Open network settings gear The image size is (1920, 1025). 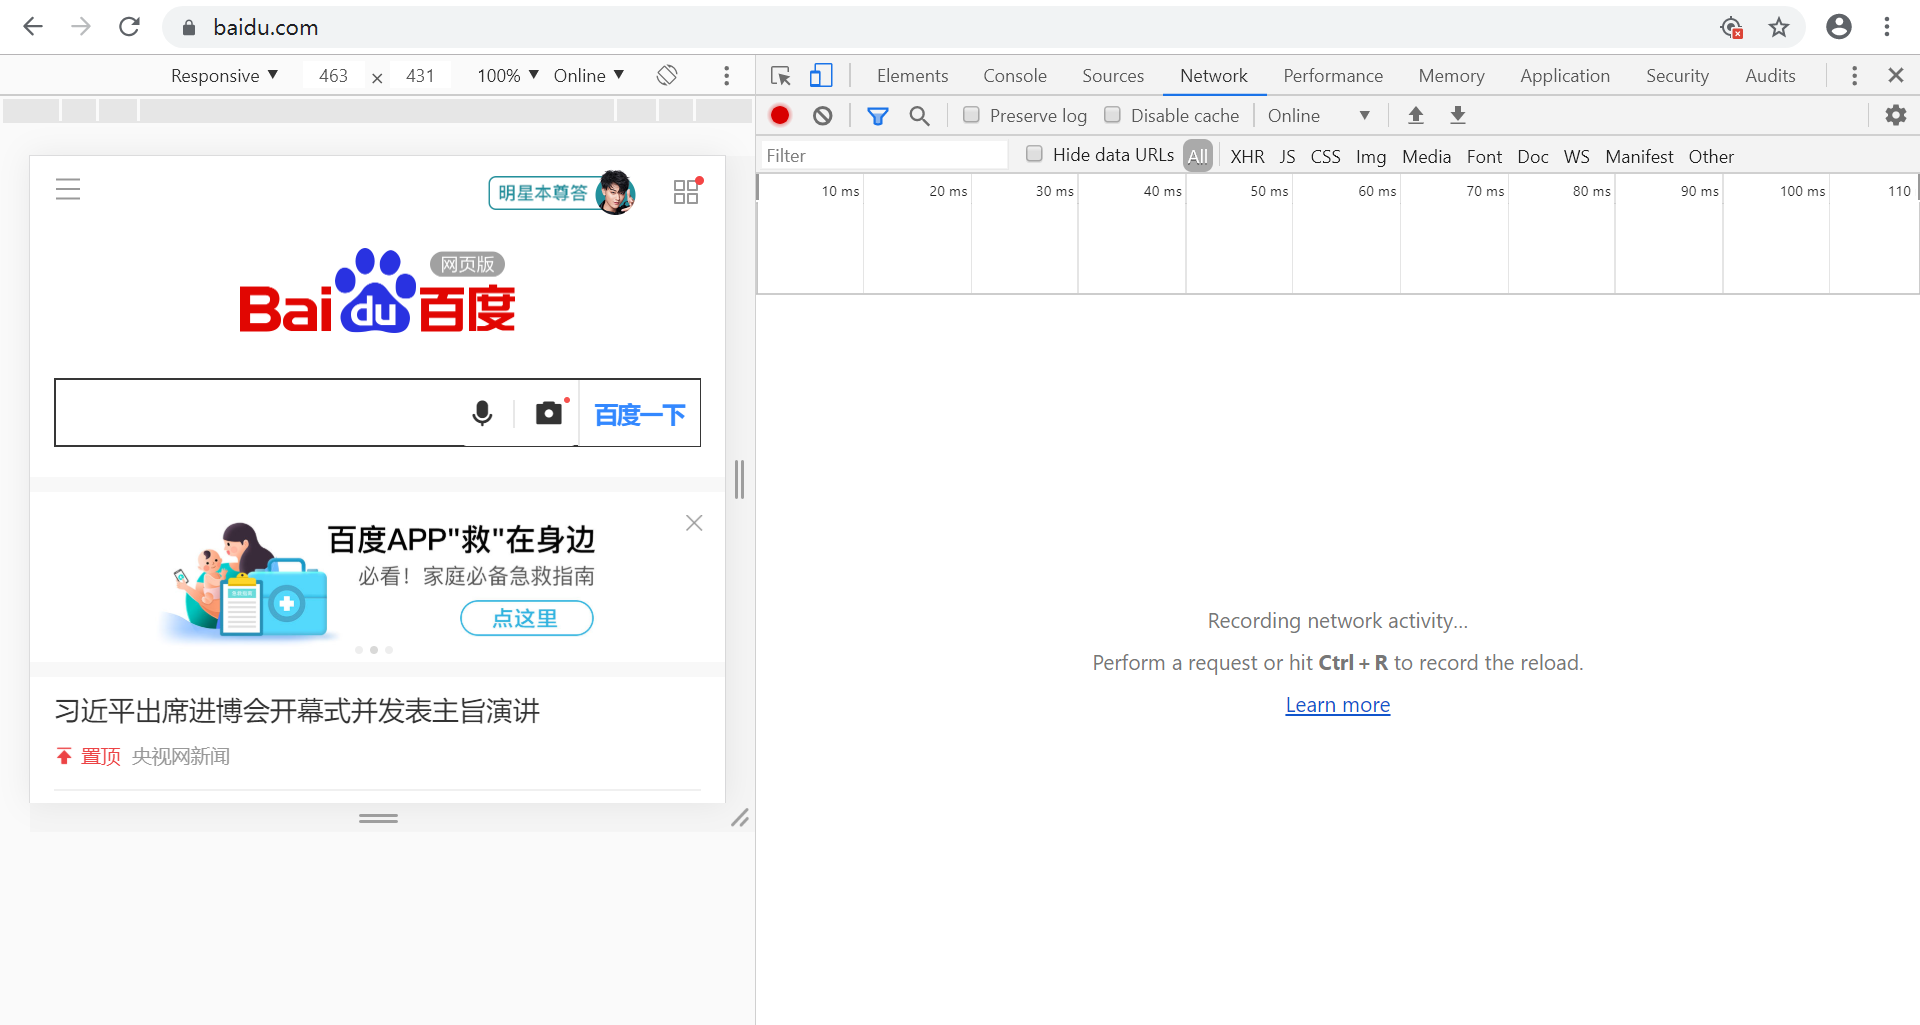point(1895,115)
